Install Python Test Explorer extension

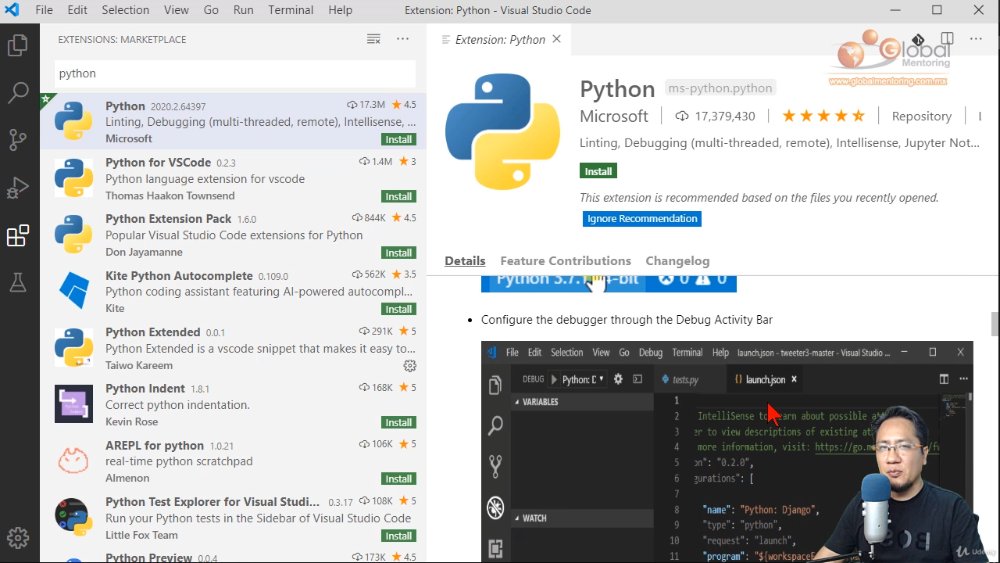point(399,536)
